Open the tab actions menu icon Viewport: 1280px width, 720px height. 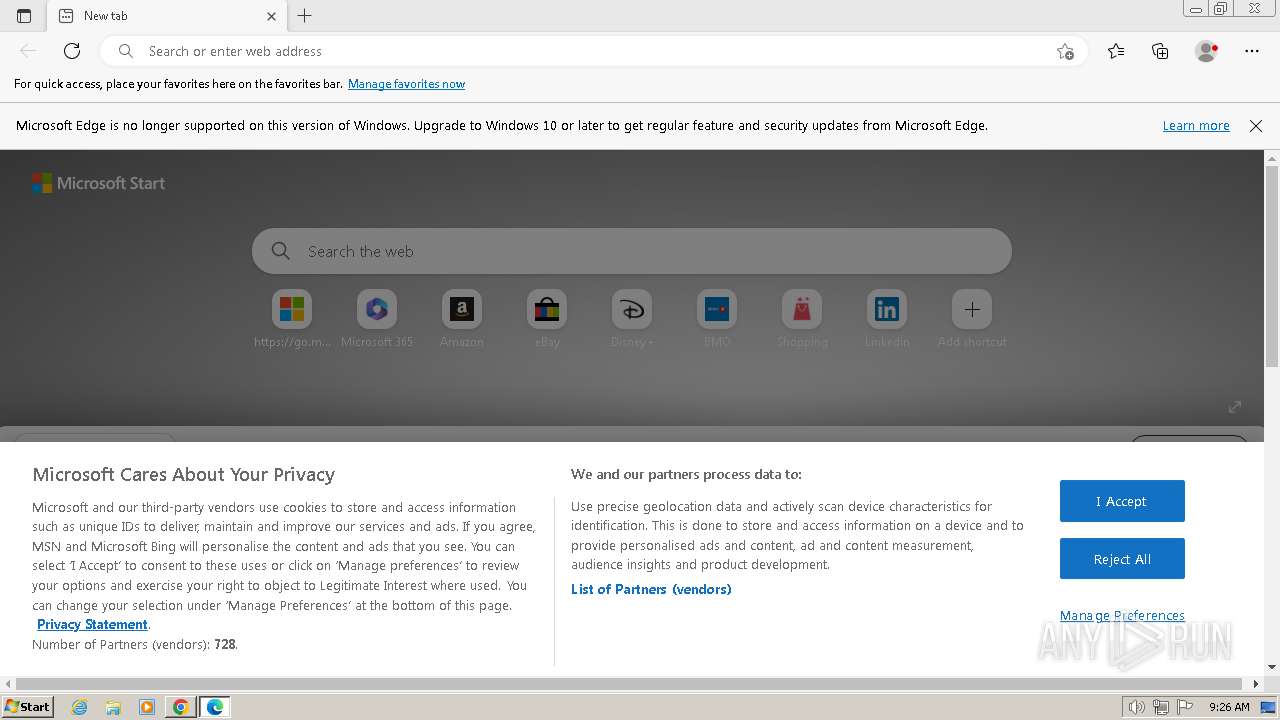click(24, 15)
